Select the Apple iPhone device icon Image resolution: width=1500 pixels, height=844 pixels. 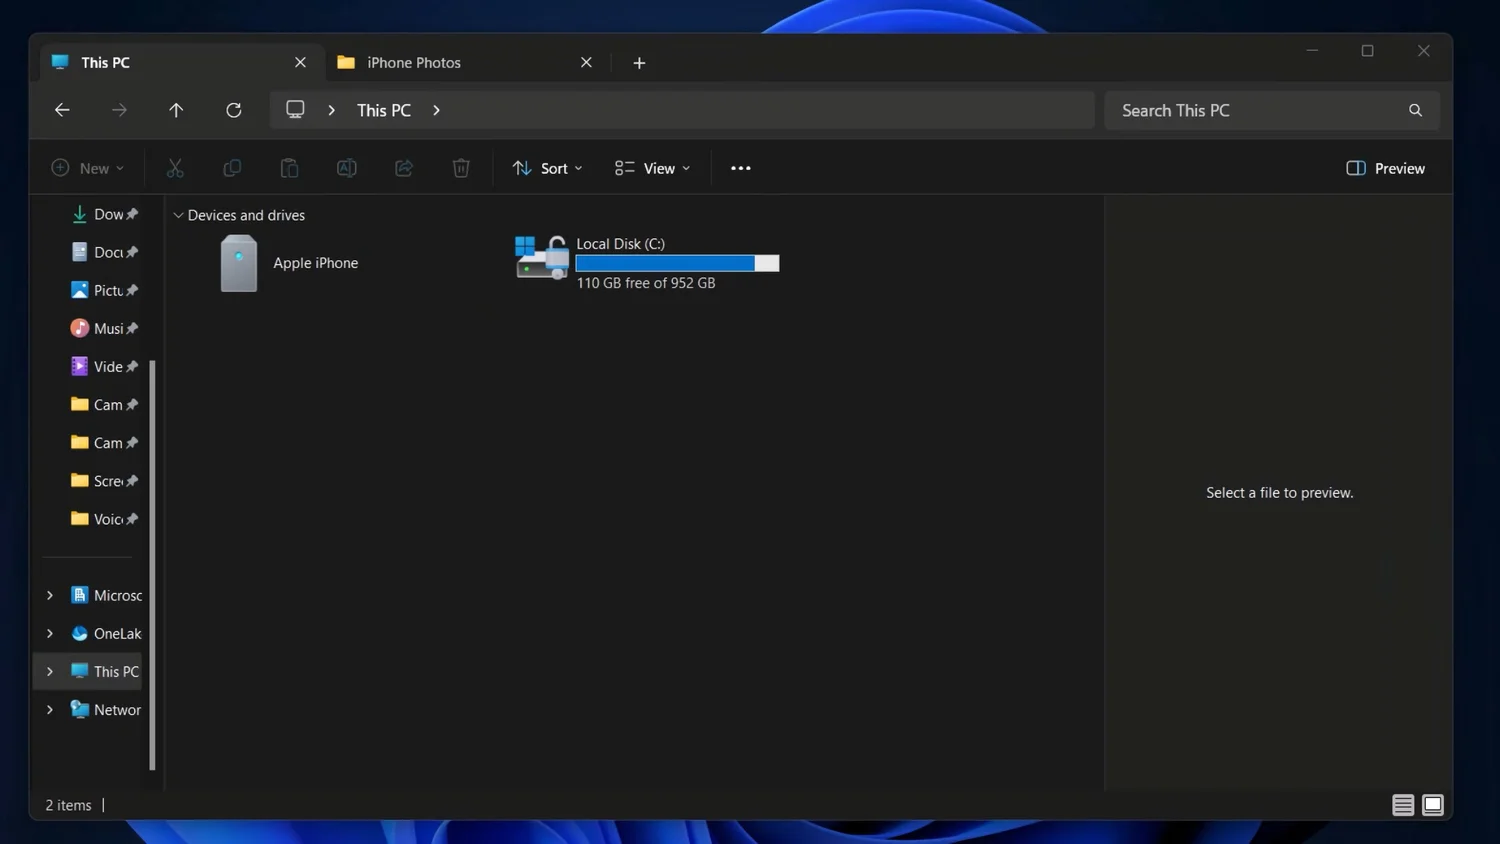click(239, 263)
